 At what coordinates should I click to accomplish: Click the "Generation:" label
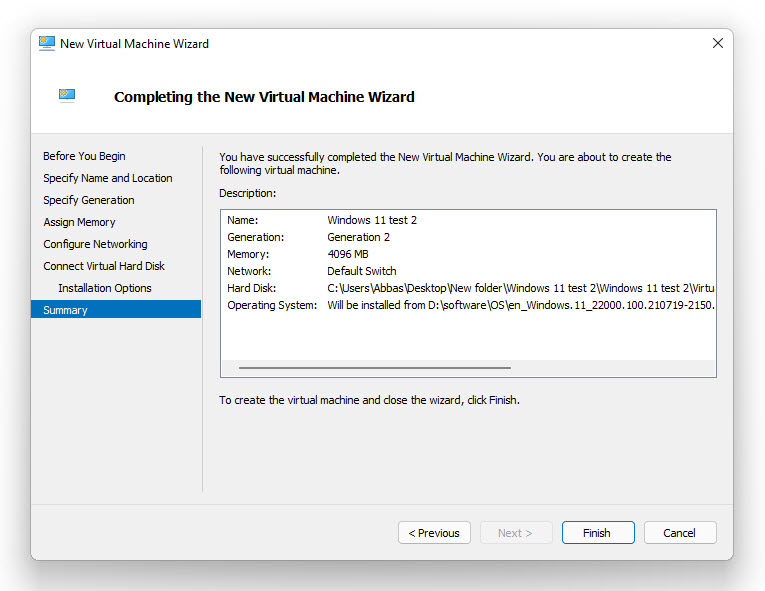pos(255,237)
